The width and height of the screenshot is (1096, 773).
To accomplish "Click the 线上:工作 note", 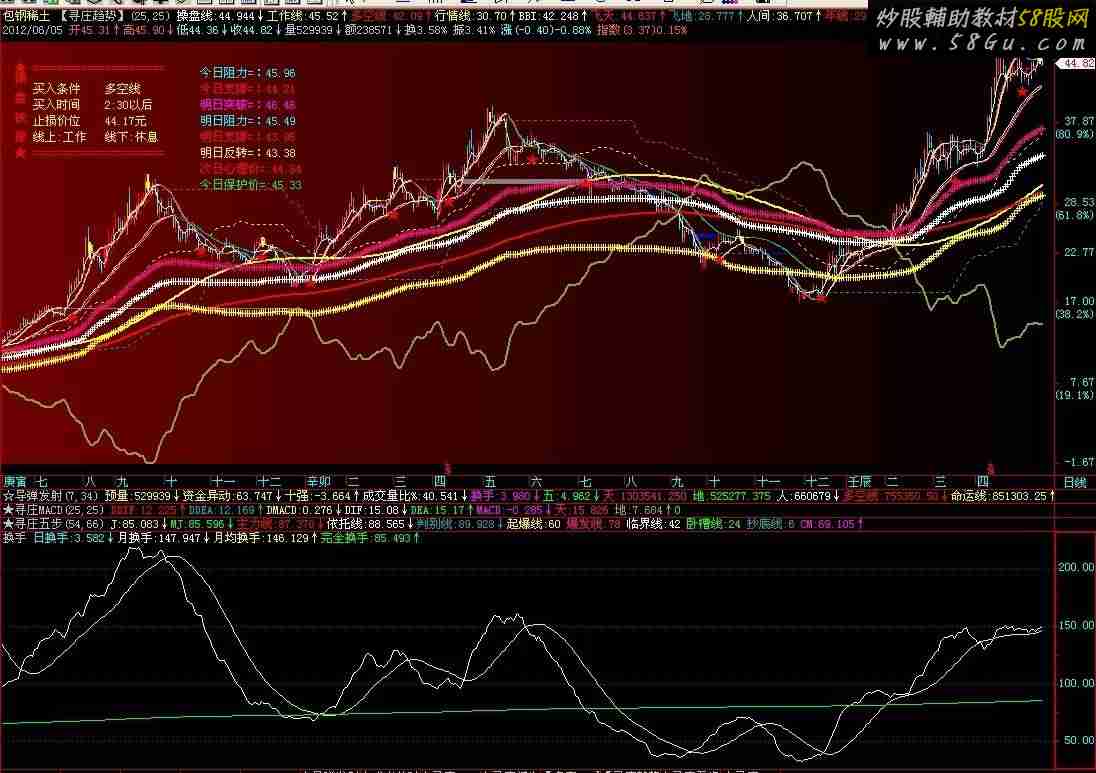I will pos(59,137).
